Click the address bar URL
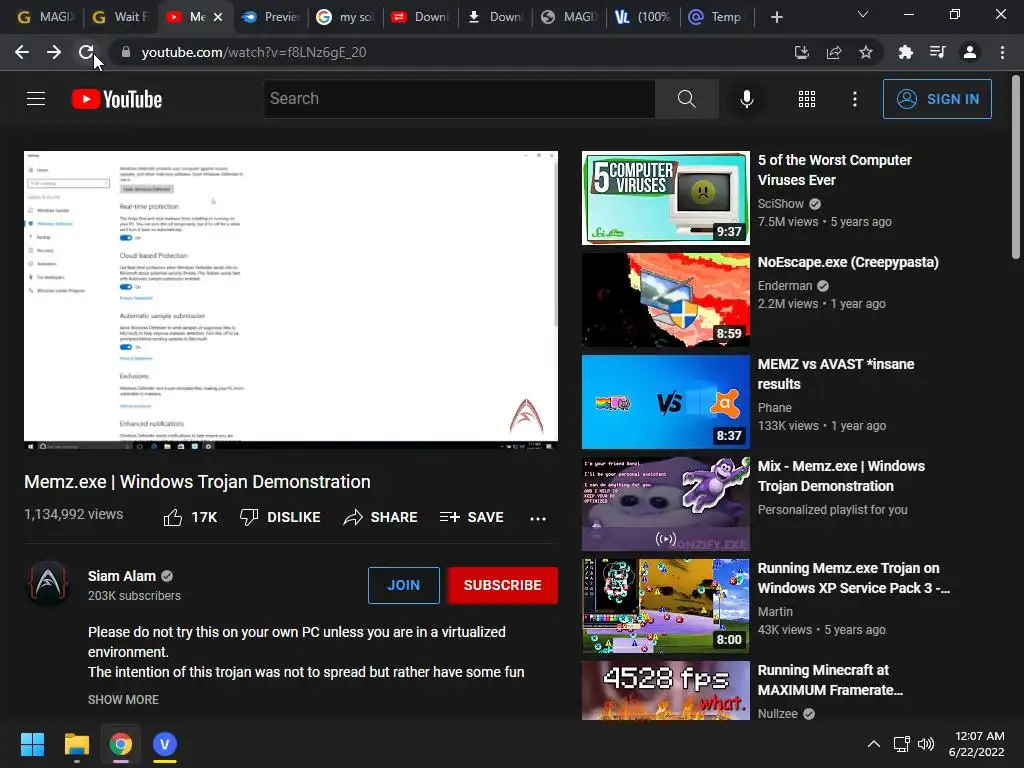The image size is (1024, 768). (x=253, y=52)
